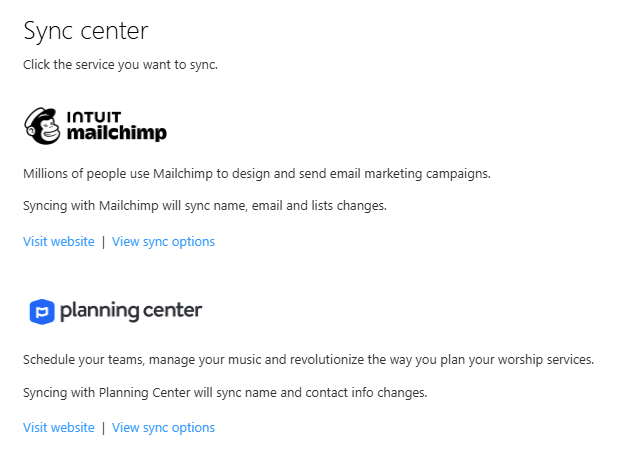
Task: Click the 'Syncing with Mailchimp will sync' sentence
Action: point(205,206)
